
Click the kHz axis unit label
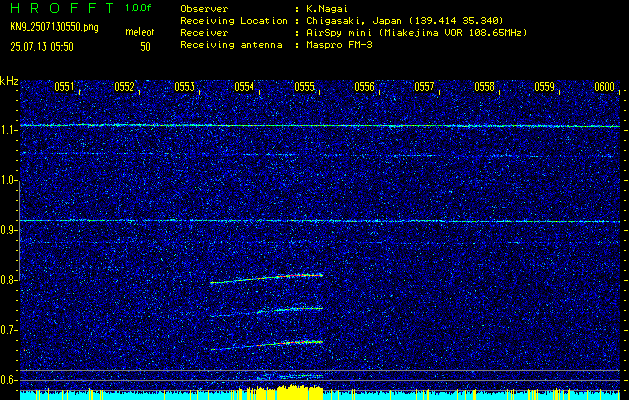9,81
